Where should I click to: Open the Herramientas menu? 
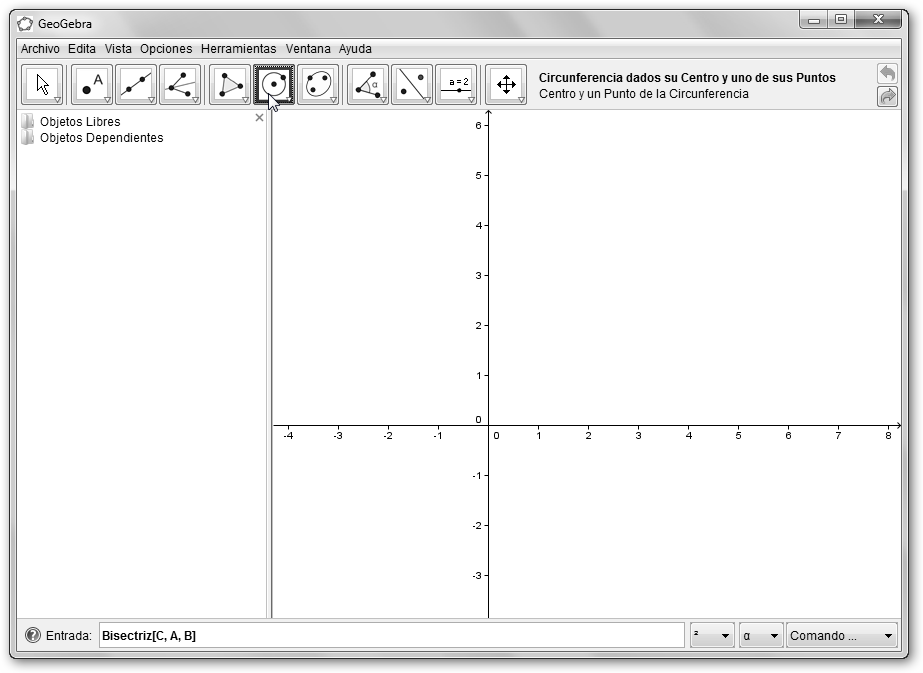point(238,48)
